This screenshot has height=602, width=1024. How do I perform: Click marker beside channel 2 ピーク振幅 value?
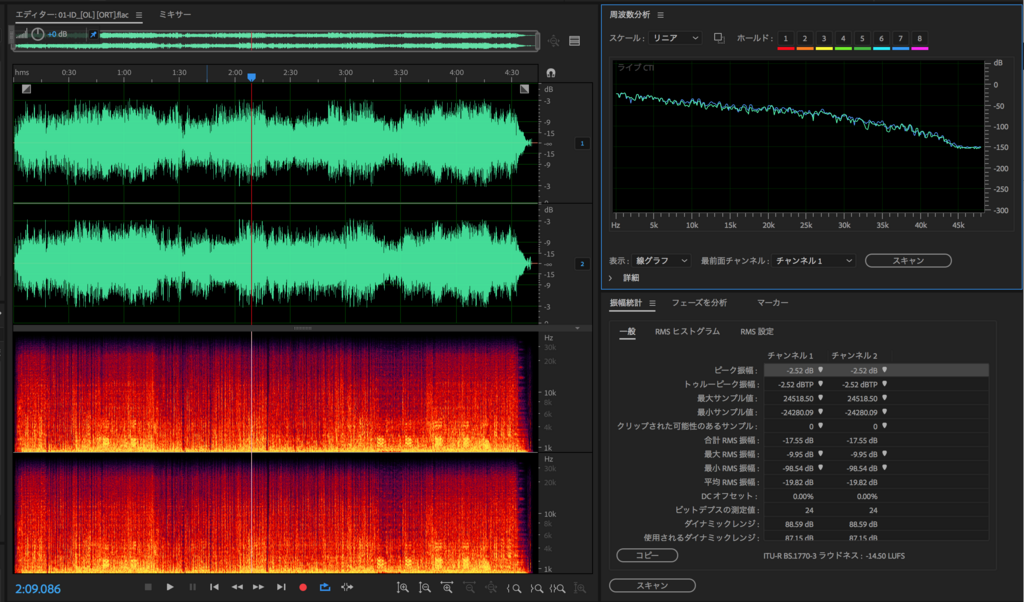[x=884, y=370]
